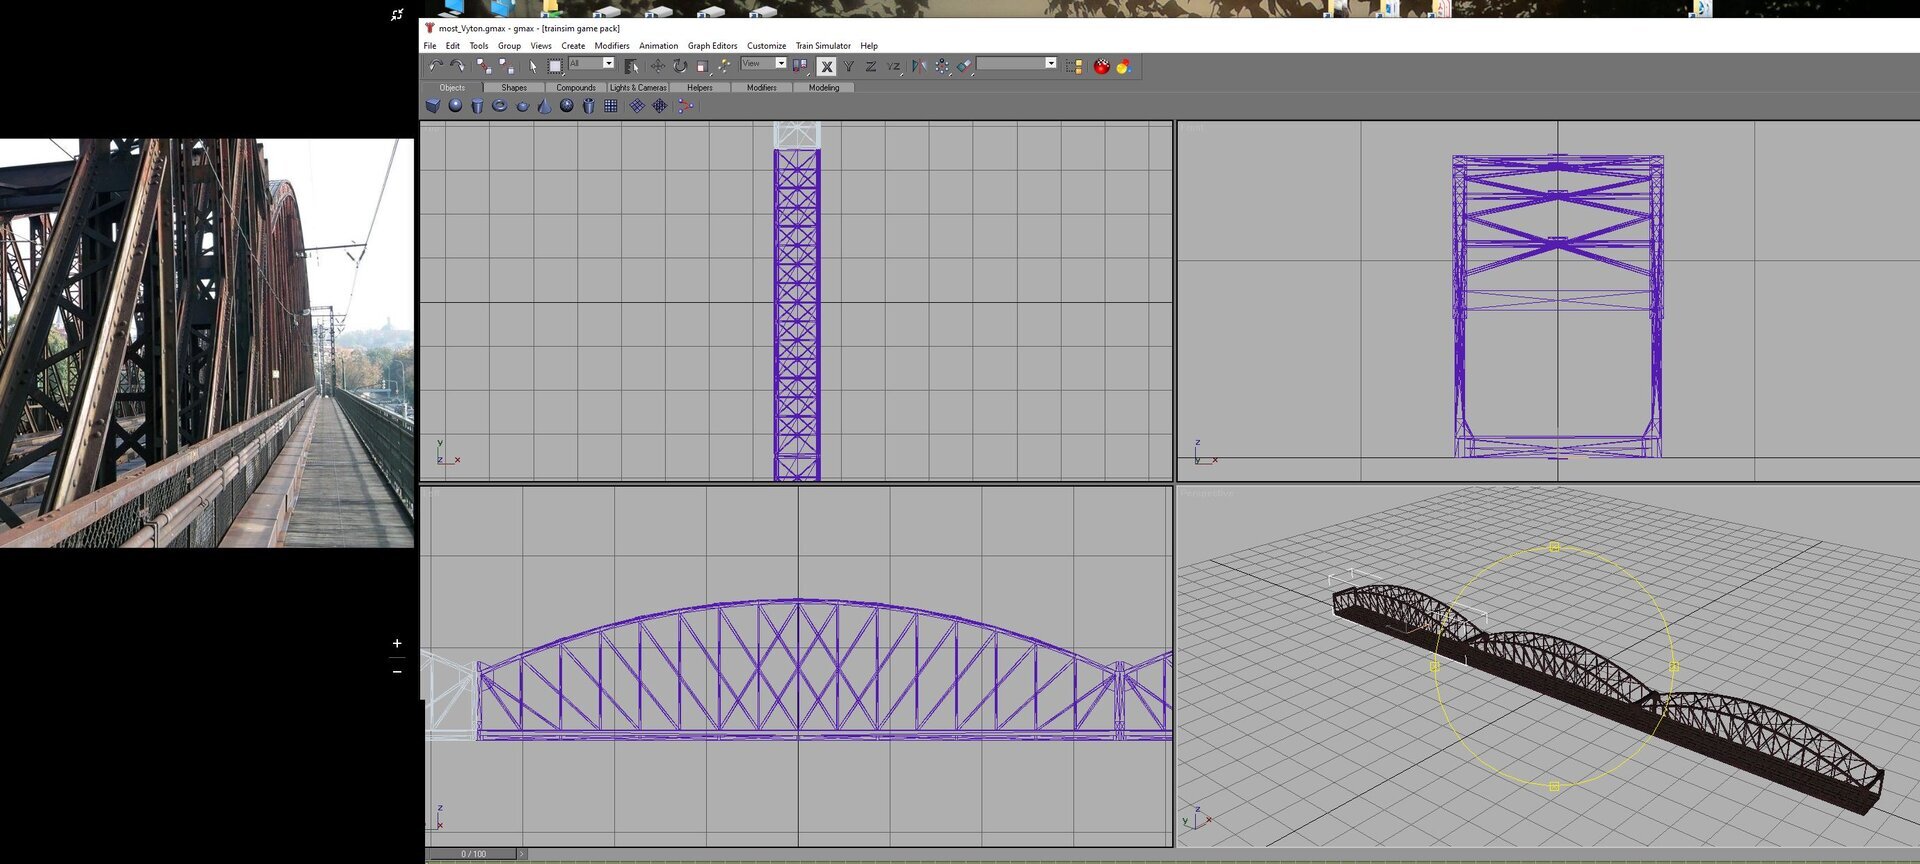Open the named selection sets dropdown
Viewport: 1920px width, 864px height.
click(x=1050, y=63)
